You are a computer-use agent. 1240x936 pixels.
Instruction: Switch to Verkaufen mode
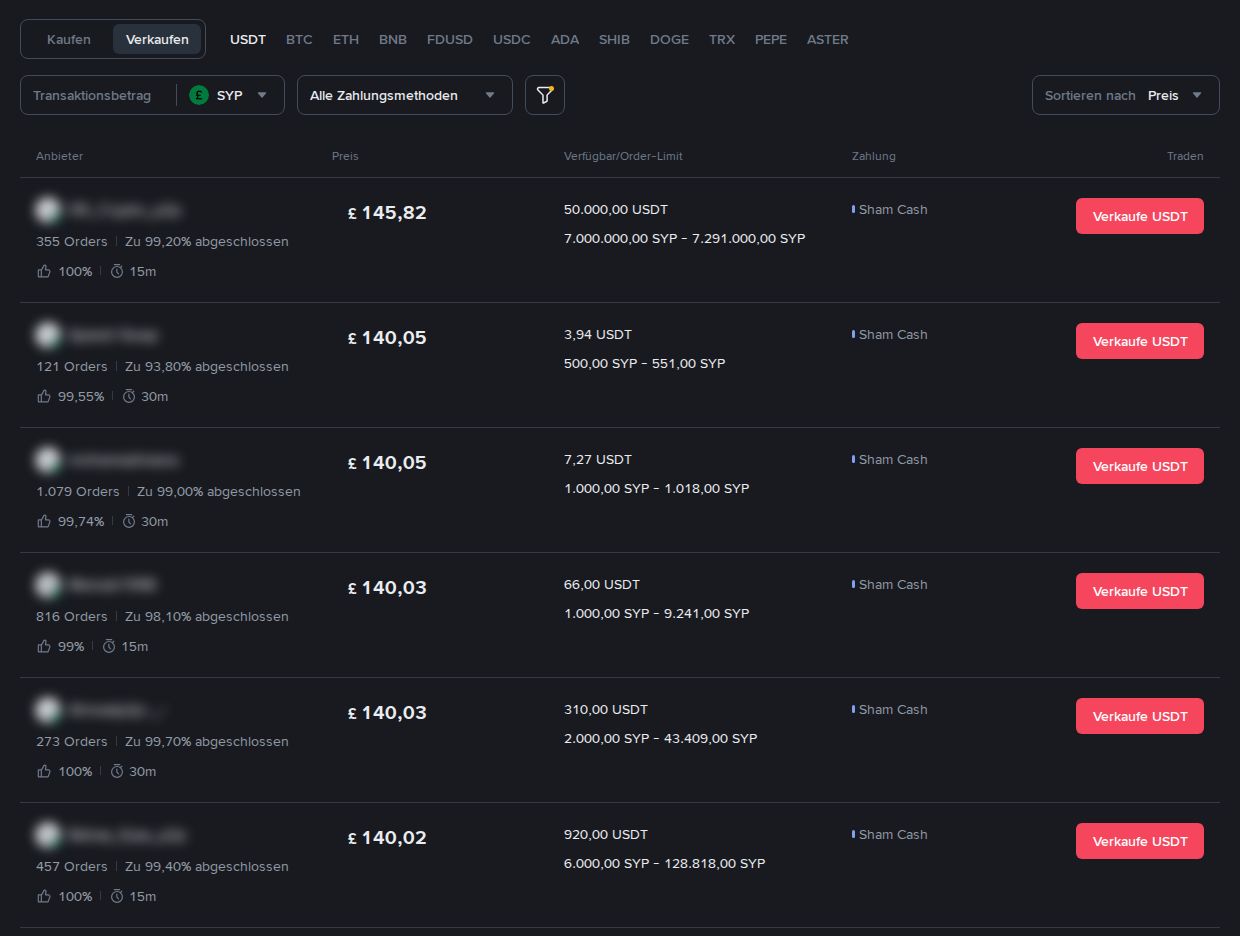point(157,39)
